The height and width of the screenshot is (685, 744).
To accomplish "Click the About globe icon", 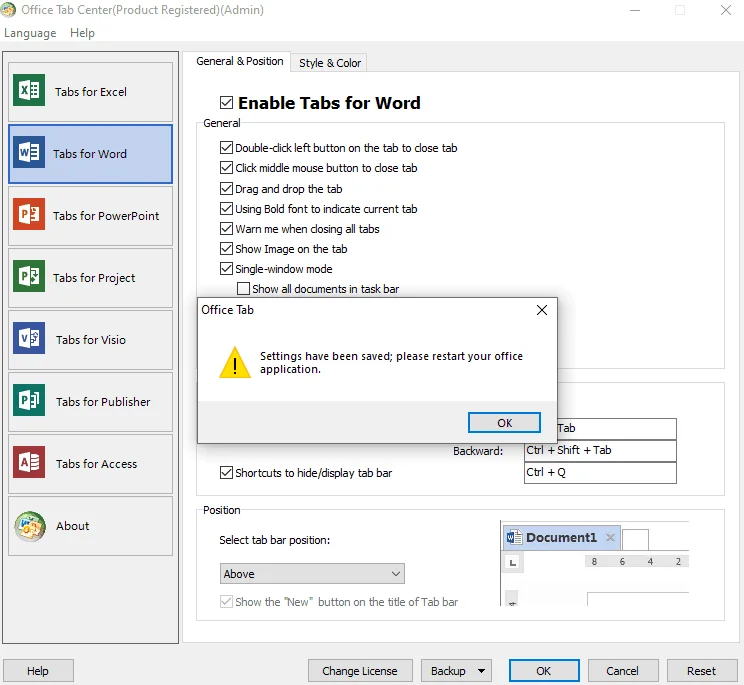I will click(30, 526).
